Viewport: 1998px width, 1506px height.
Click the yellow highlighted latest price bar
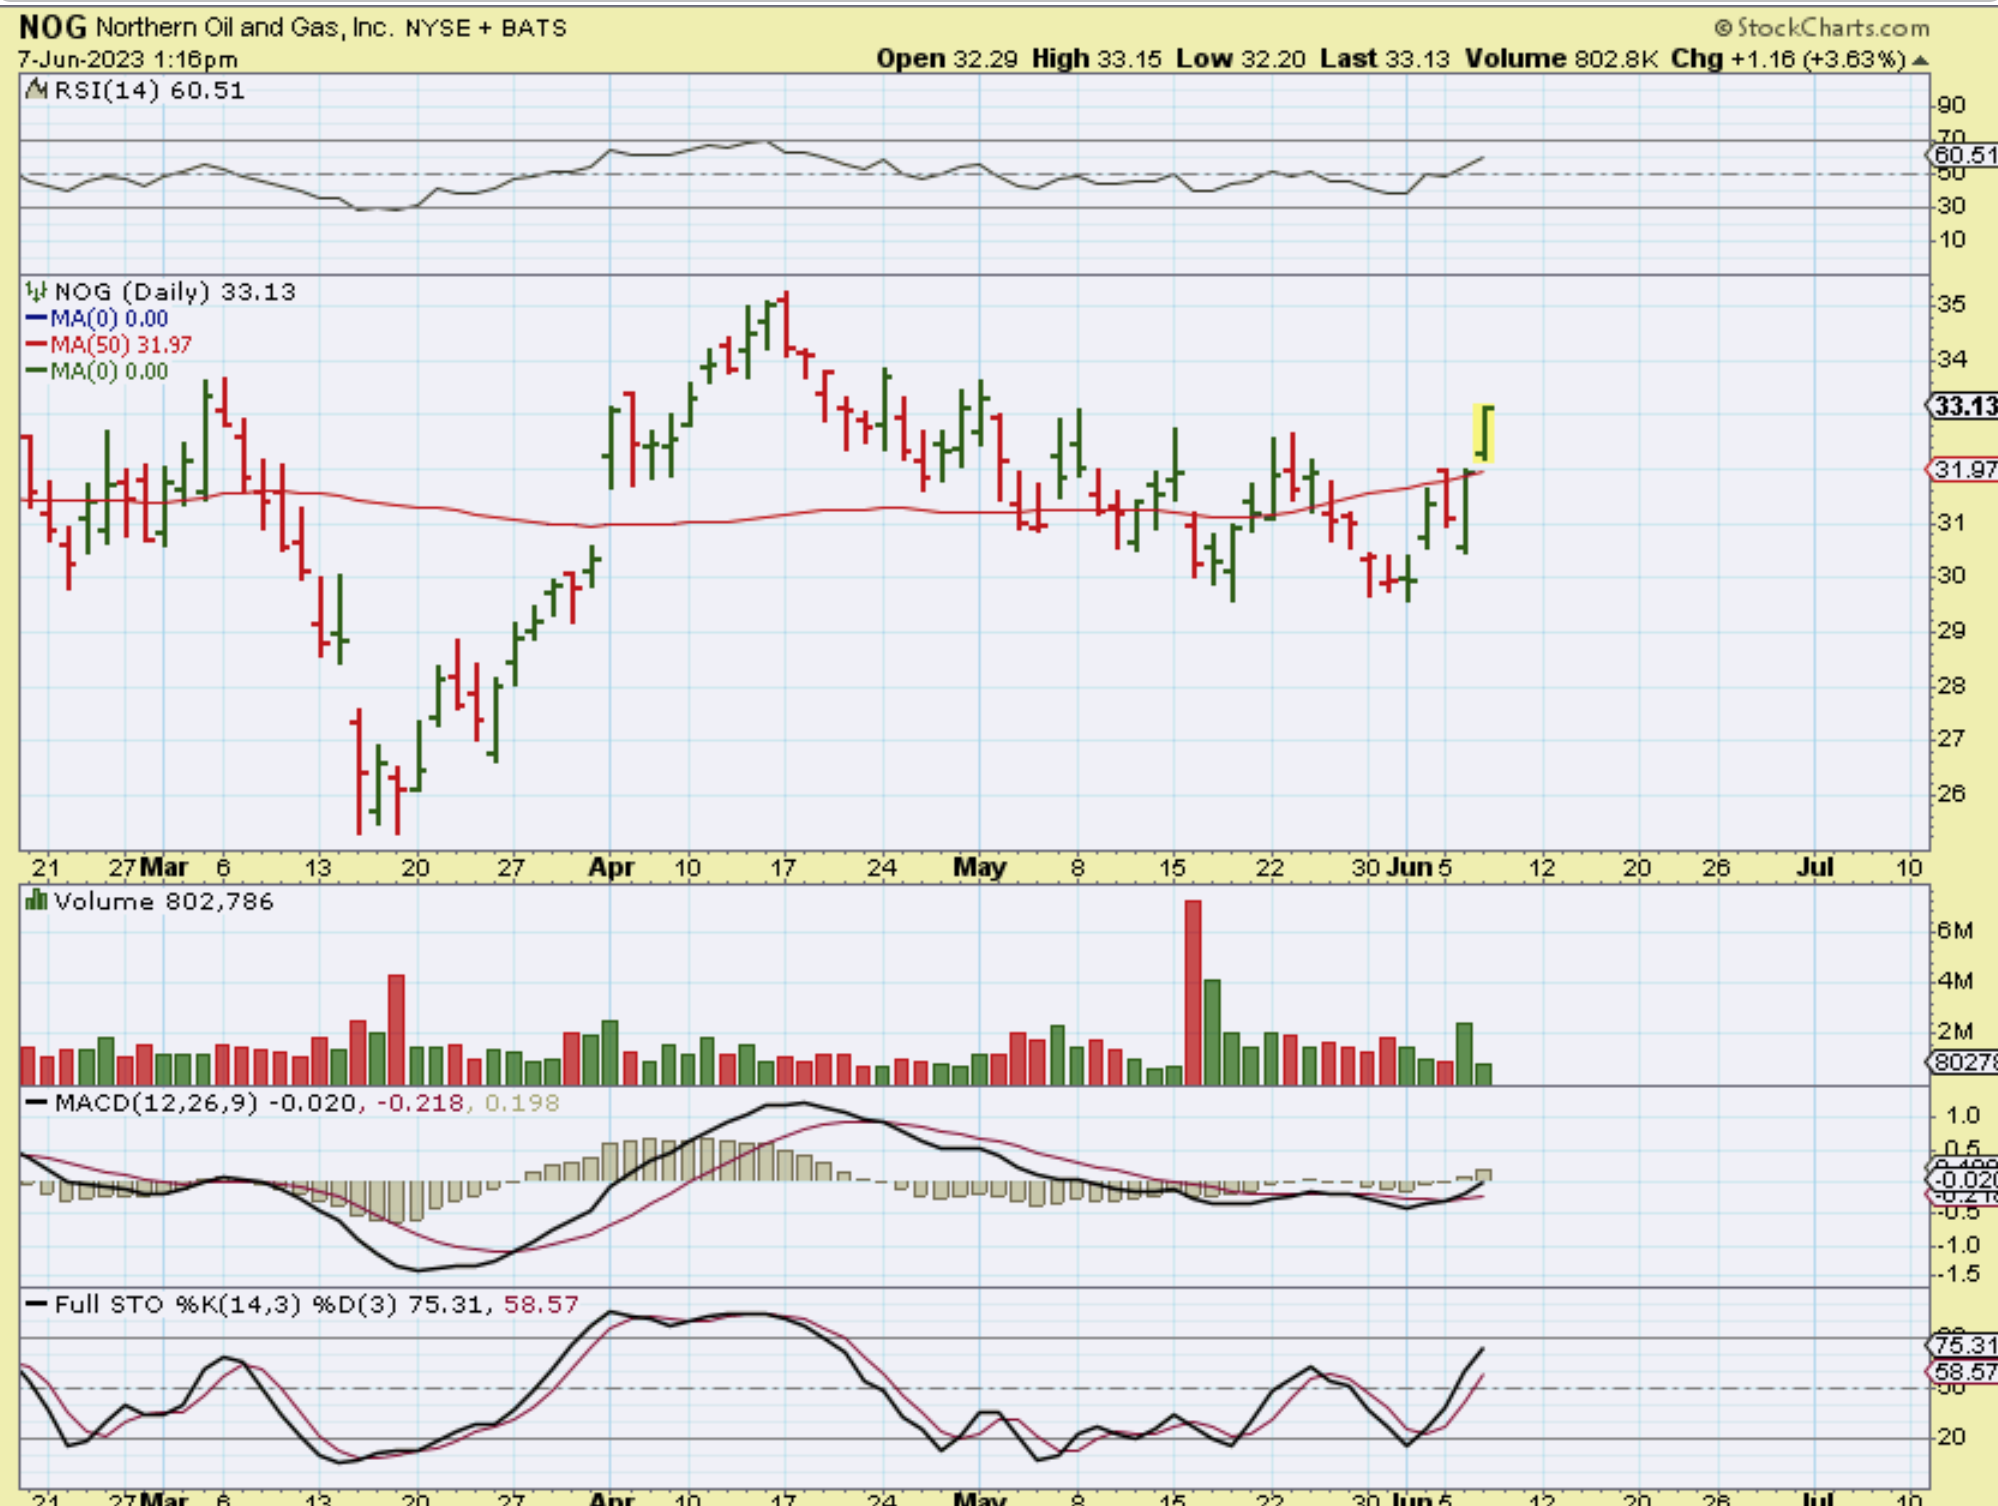pyautogui.click(x=1484, y=433)
